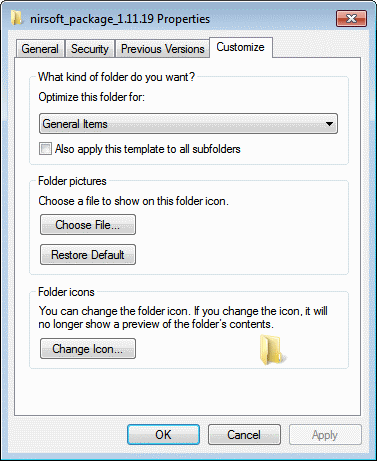
Task: Enable the apply template to subfolders checkbox
Action: point(45,148)
